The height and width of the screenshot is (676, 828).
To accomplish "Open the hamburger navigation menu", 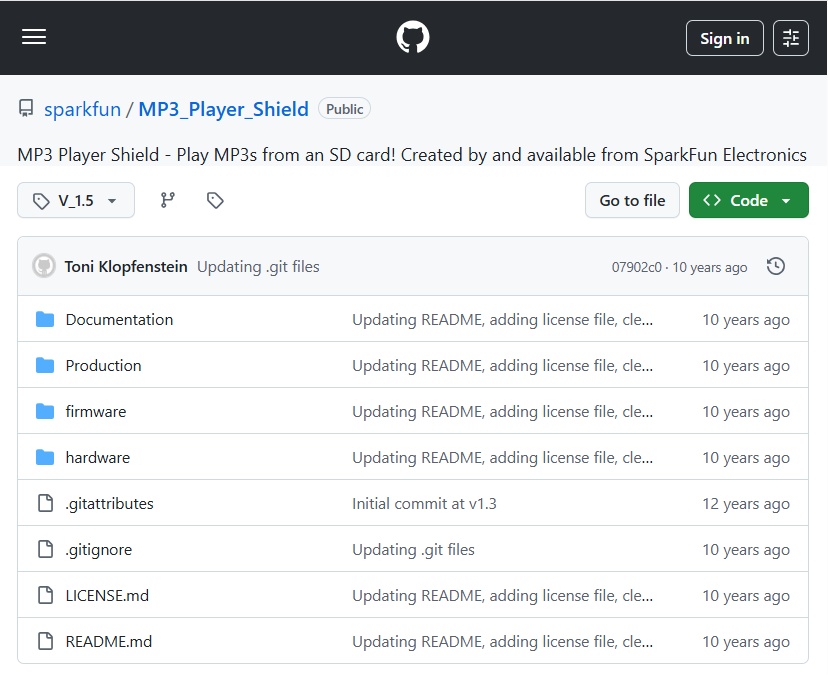I will [34, 37].
